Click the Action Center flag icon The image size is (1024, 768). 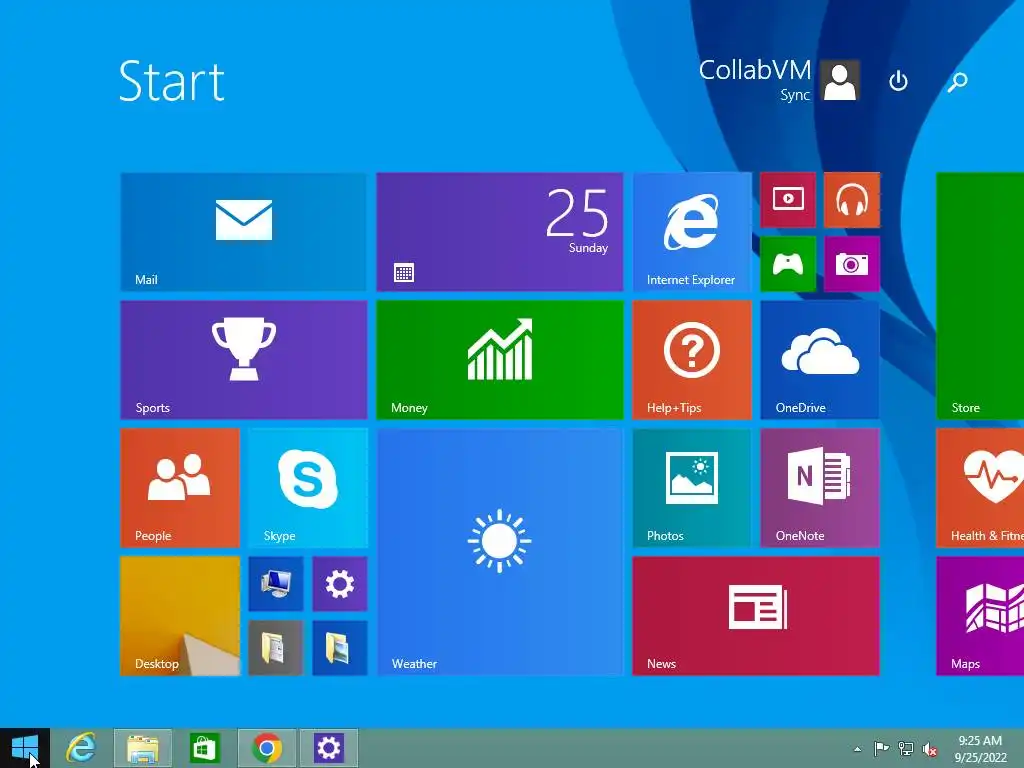[881, 749]
